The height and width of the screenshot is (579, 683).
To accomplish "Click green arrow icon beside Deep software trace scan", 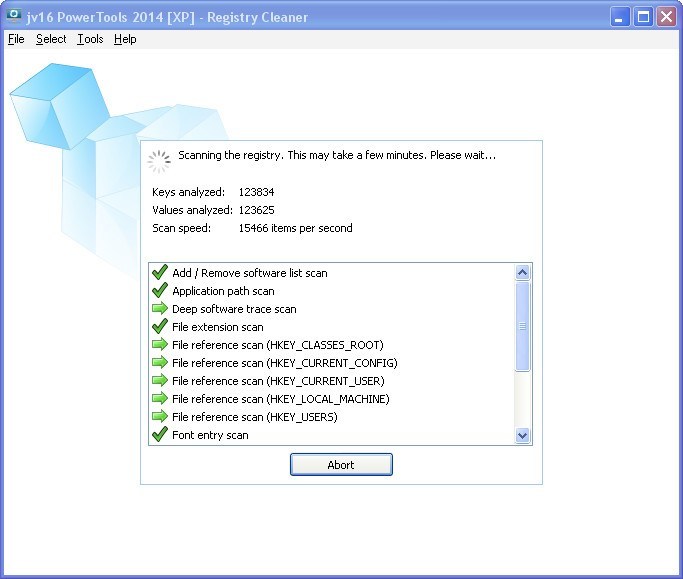I will click(x=160, y=308).
